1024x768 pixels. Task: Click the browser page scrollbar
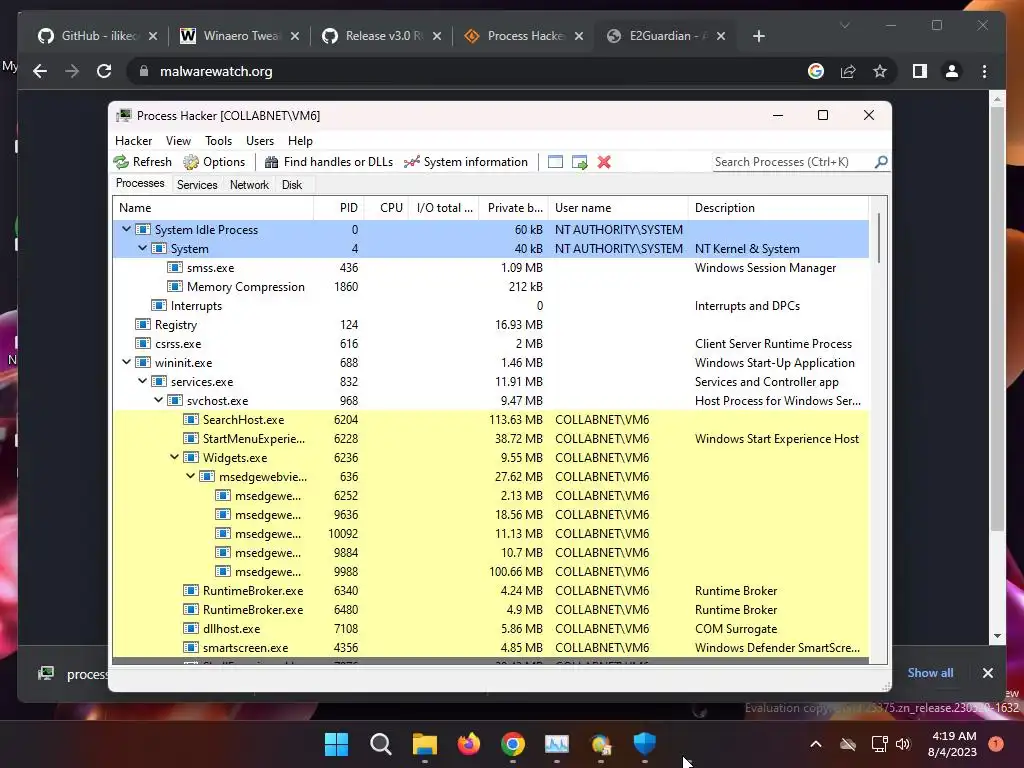point(997,320)
